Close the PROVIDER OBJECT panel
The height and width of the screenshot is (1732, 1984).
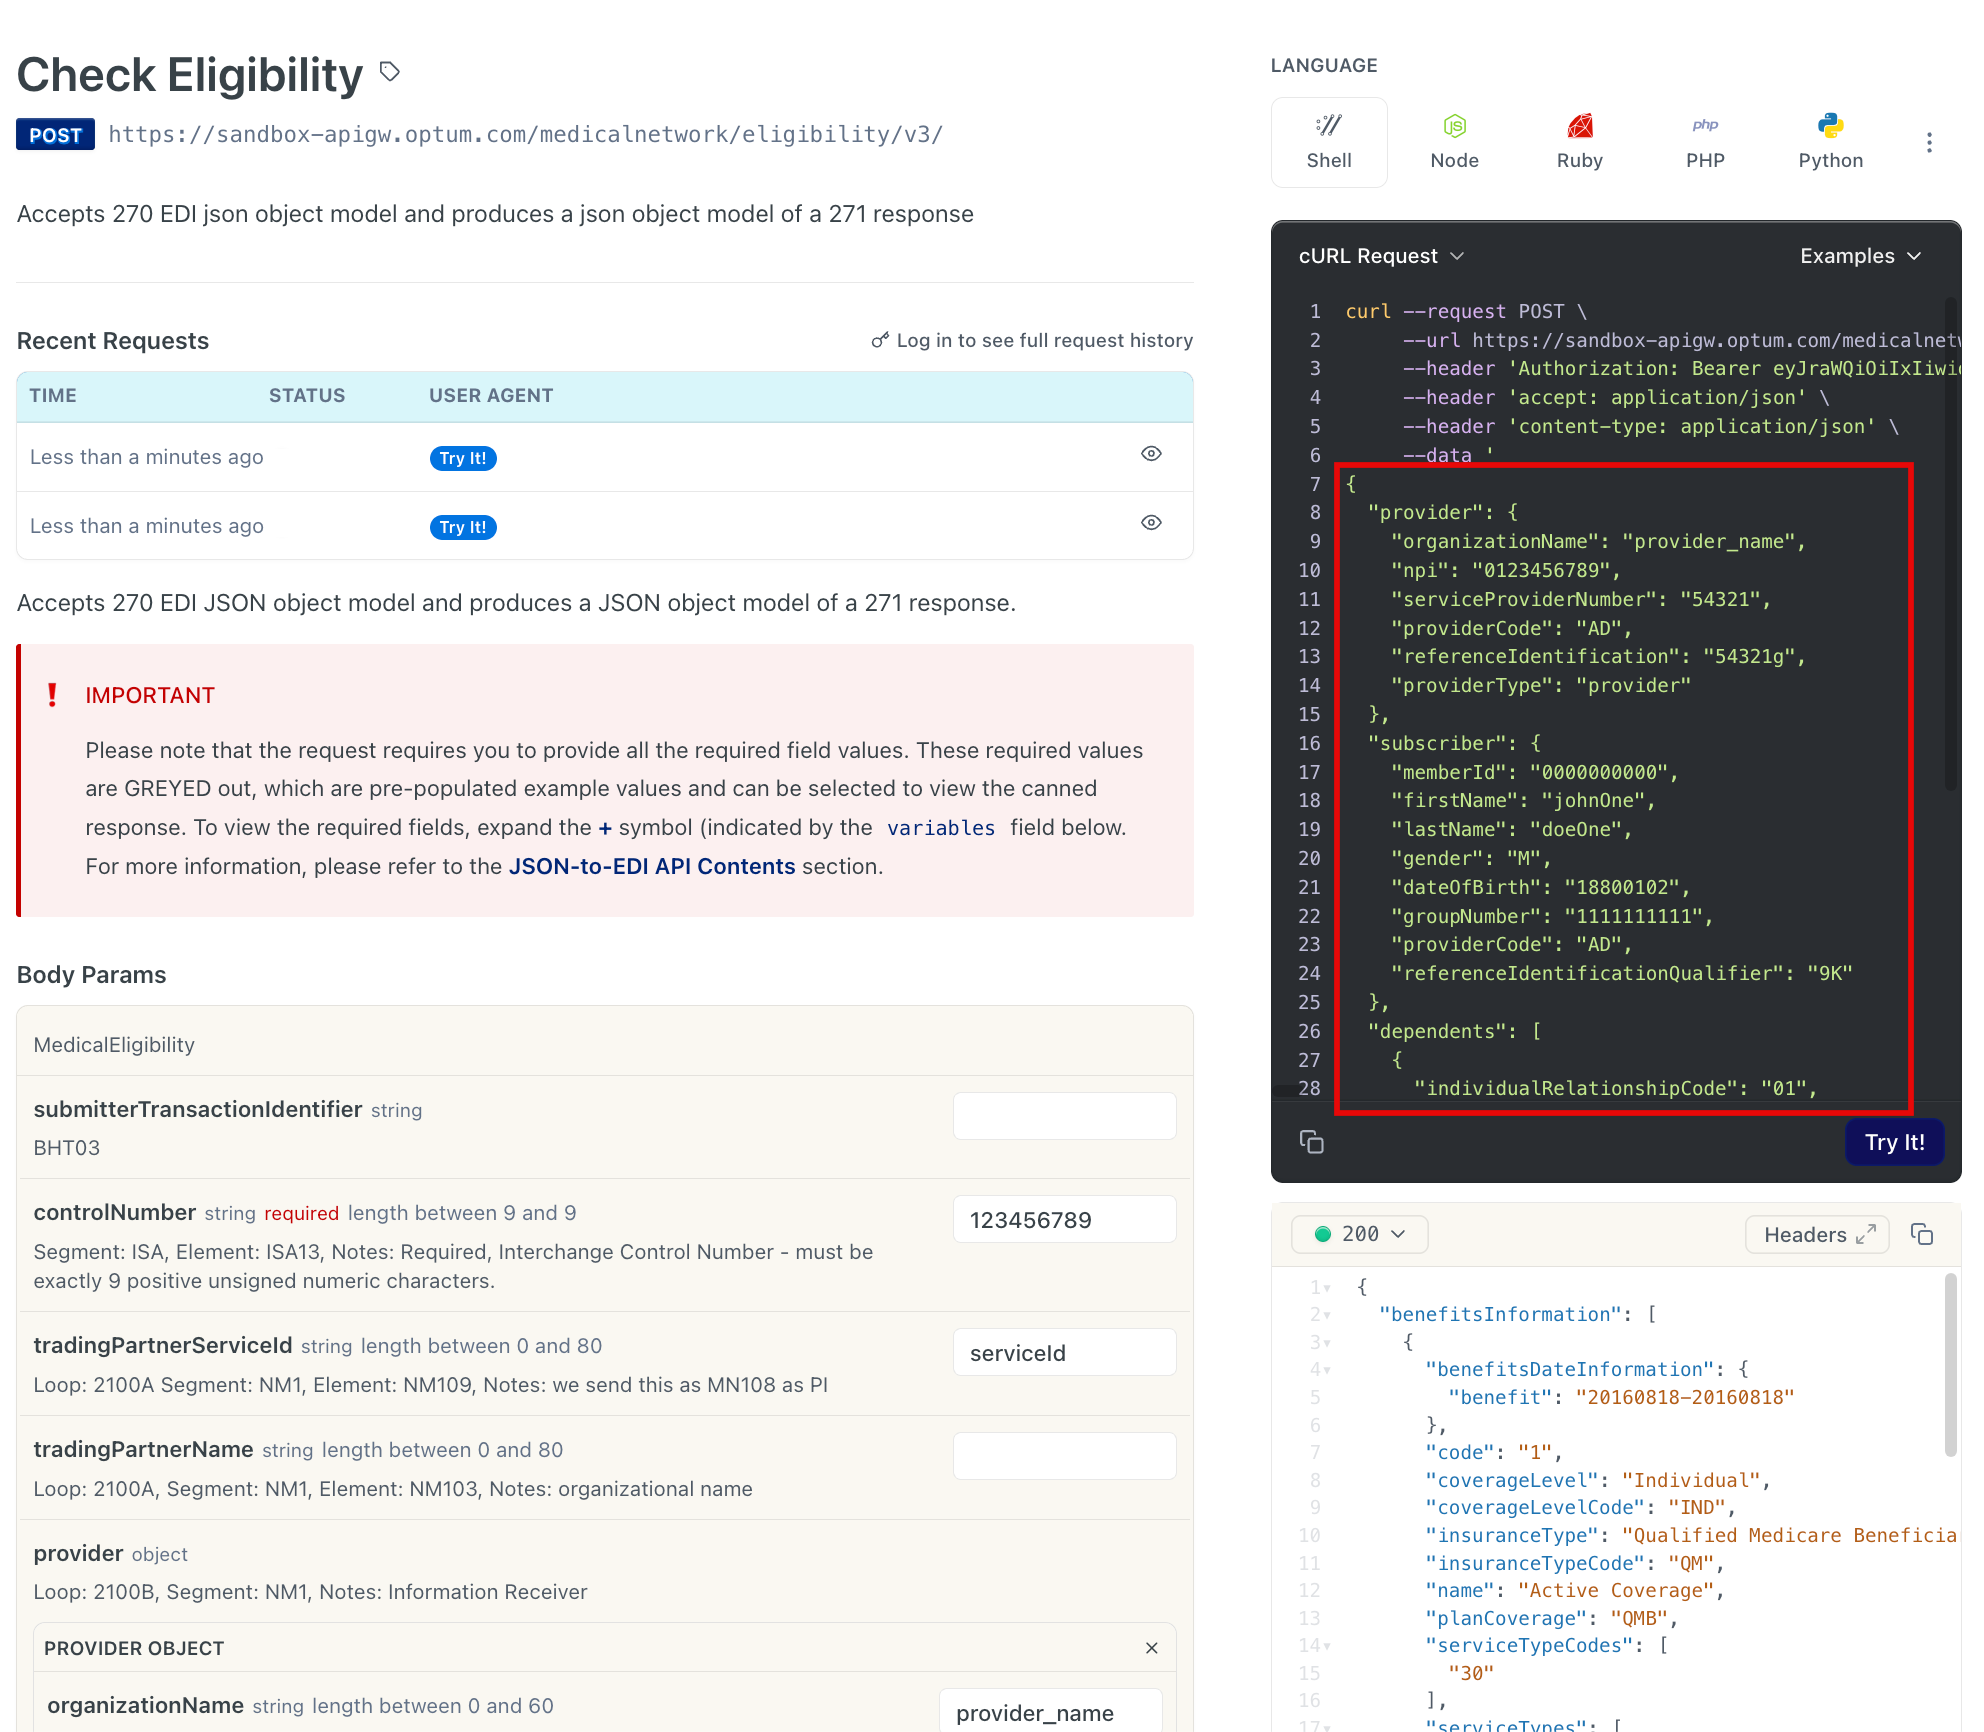1151,1648
